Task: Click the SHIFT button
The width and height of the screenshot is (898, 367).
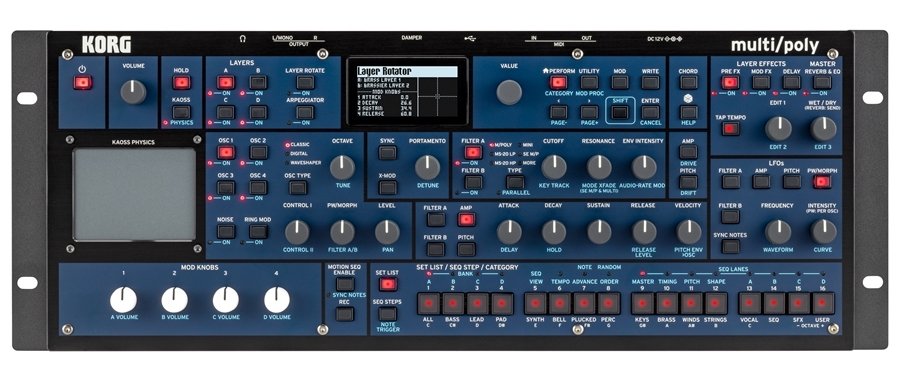Action: point(620,112)
